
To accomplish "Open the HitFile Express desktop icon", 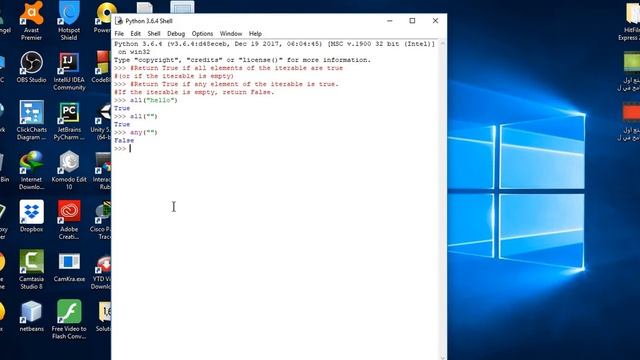I will tap(632, 21).
